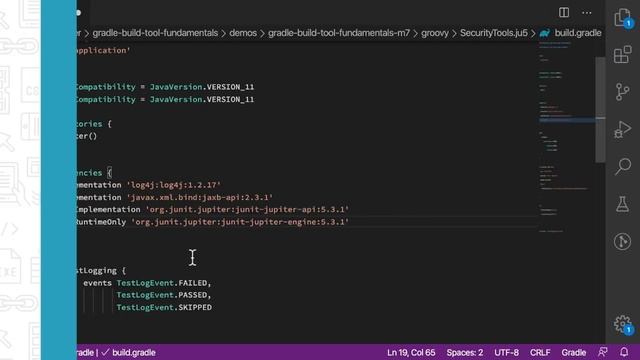Change end of line sequence CRLF
The image size is (640, 360).
pyautogui.click(x=540, y=352)
